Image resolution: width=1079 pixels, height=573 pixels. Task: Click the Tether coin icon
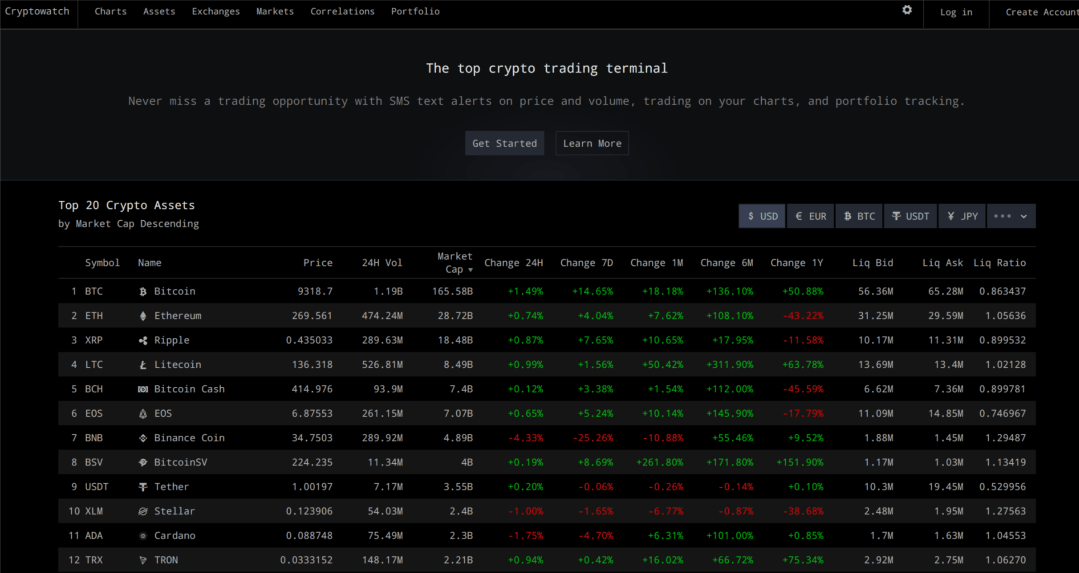coord(143,487)
